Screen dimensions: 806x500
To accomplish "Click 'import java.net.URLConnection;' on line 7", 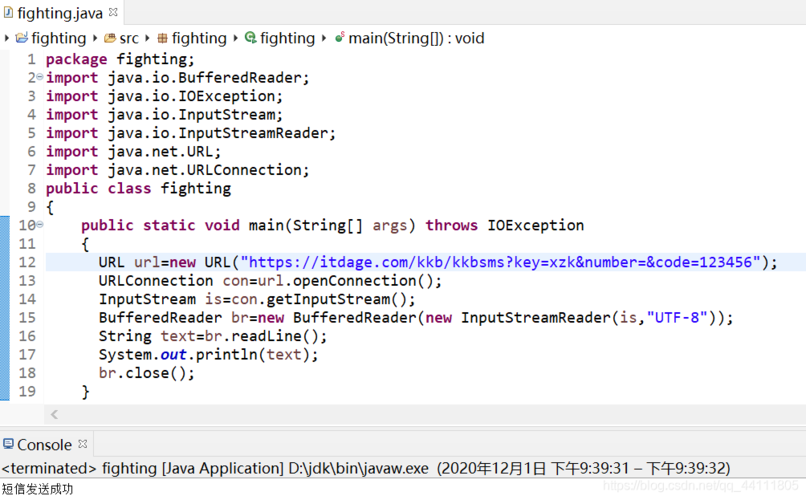I will [x=178, y=170].
